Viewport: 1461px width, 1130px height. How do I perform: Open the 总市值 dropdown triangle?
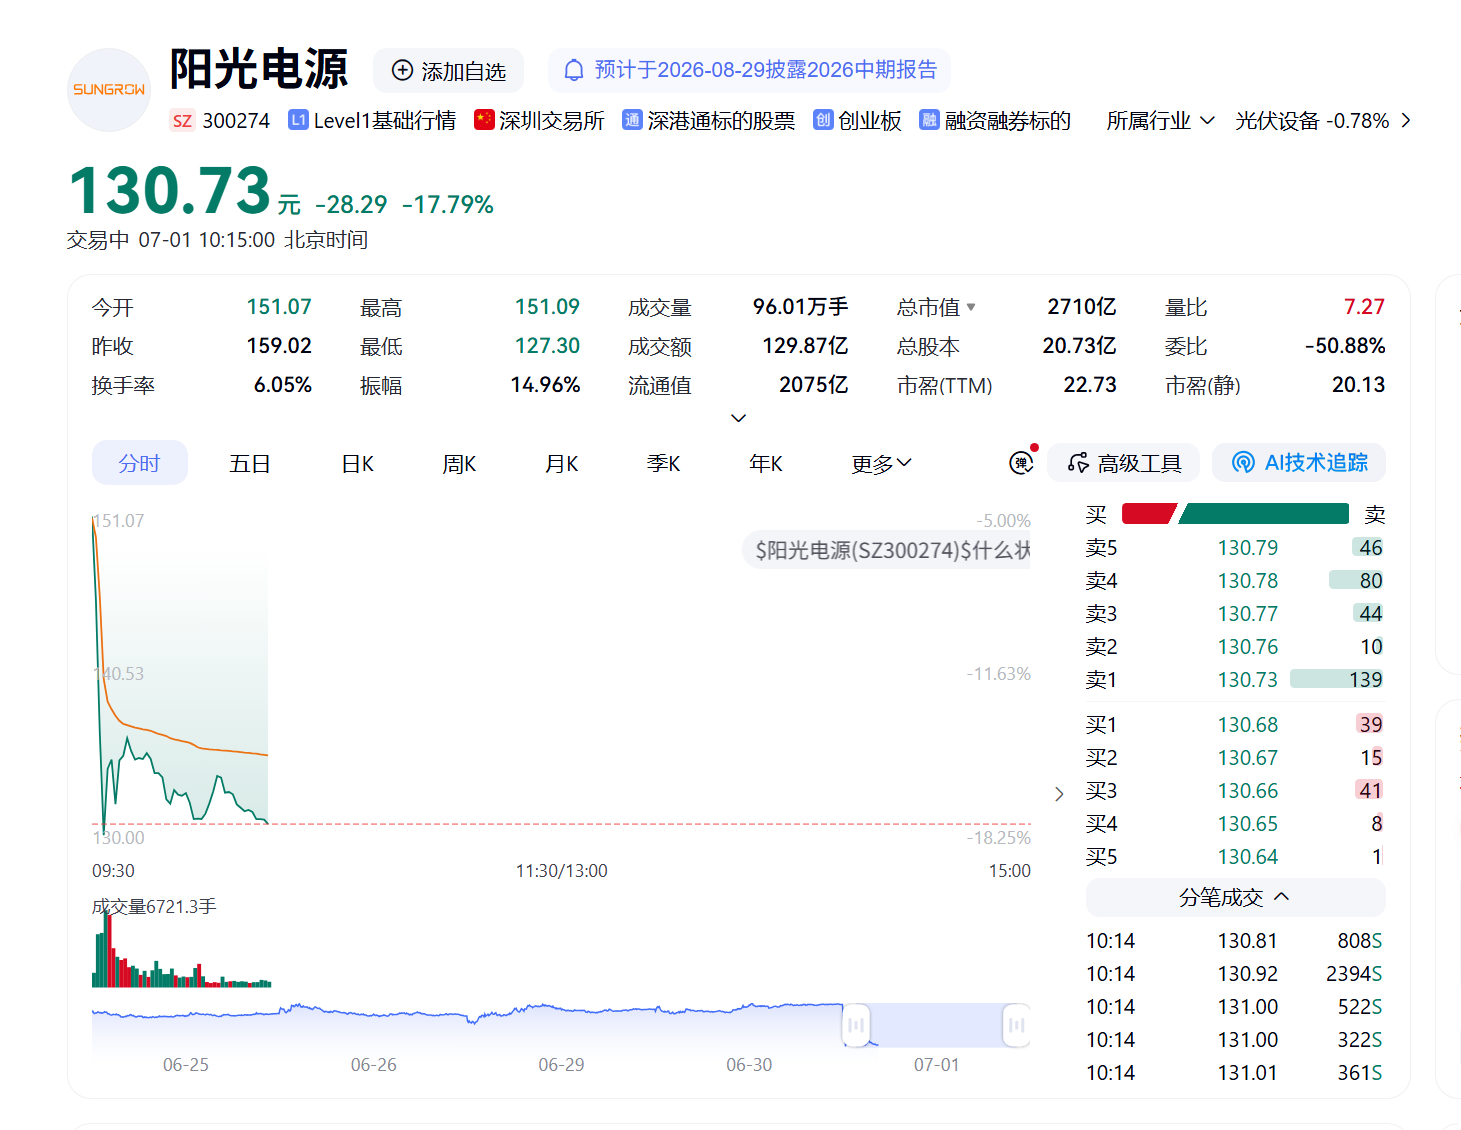pos(971,307)
